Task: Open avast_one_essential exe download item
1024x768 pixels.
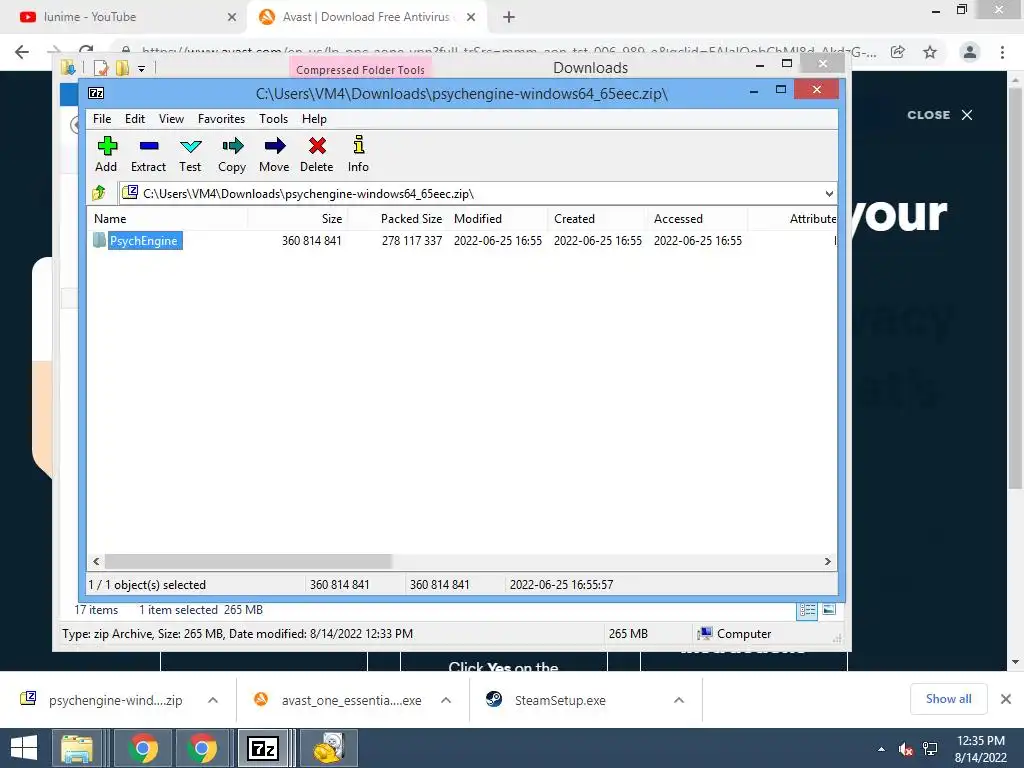Action: [x=338, y=700]
